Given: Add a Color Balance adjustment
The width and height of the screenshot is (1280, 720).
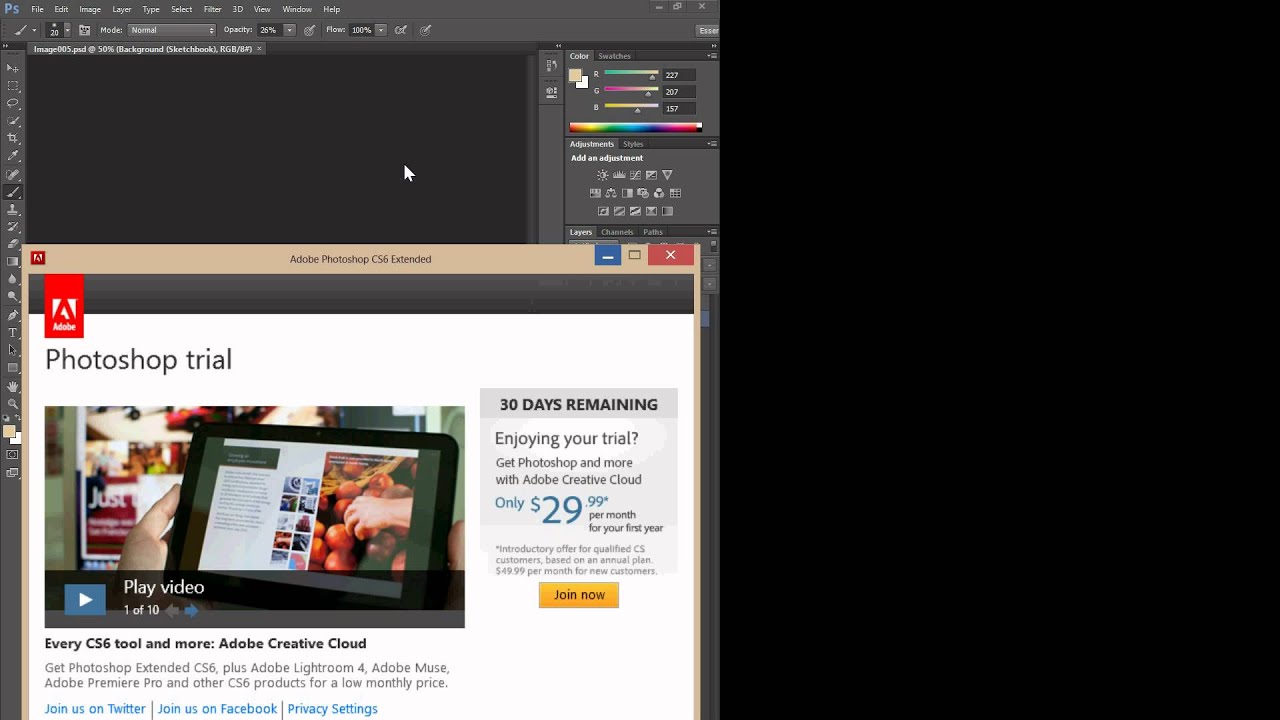Looking at the screenshot, I should (x=611, y=193).
